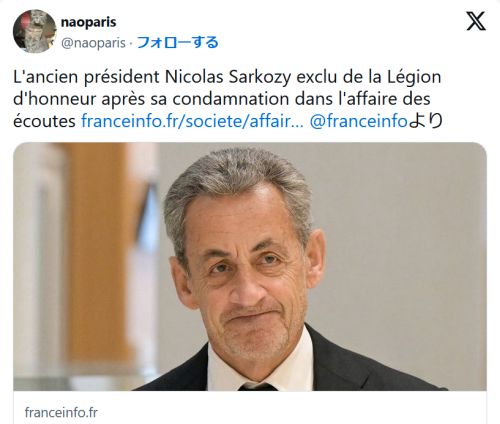Open the naoparis display name
This screenshot has height=424, width=500.
point(89,22)
